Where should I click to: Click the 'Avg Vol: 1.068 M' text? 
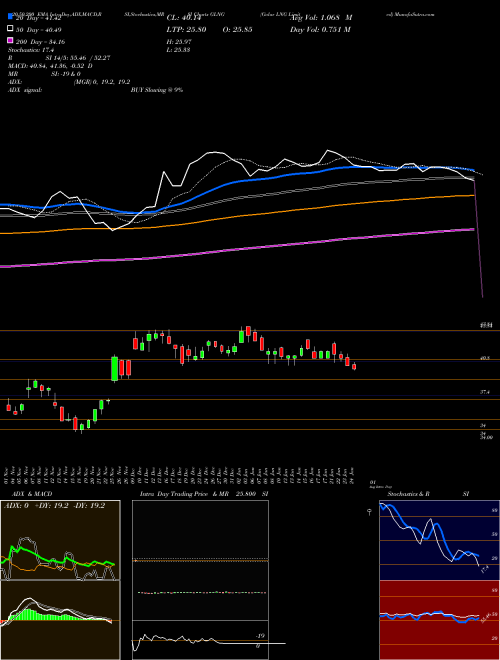[321, 18]
